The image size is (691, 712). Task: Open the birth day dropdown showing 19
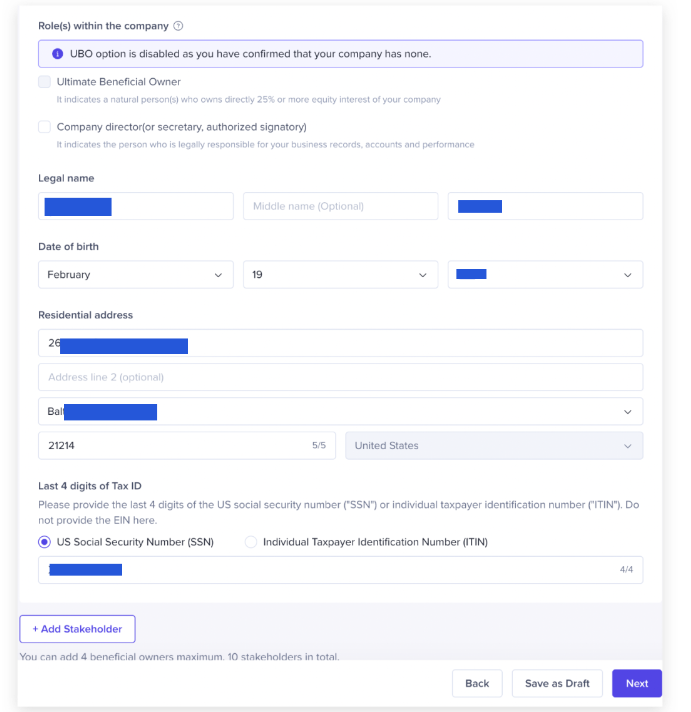(x=340, y=275)
